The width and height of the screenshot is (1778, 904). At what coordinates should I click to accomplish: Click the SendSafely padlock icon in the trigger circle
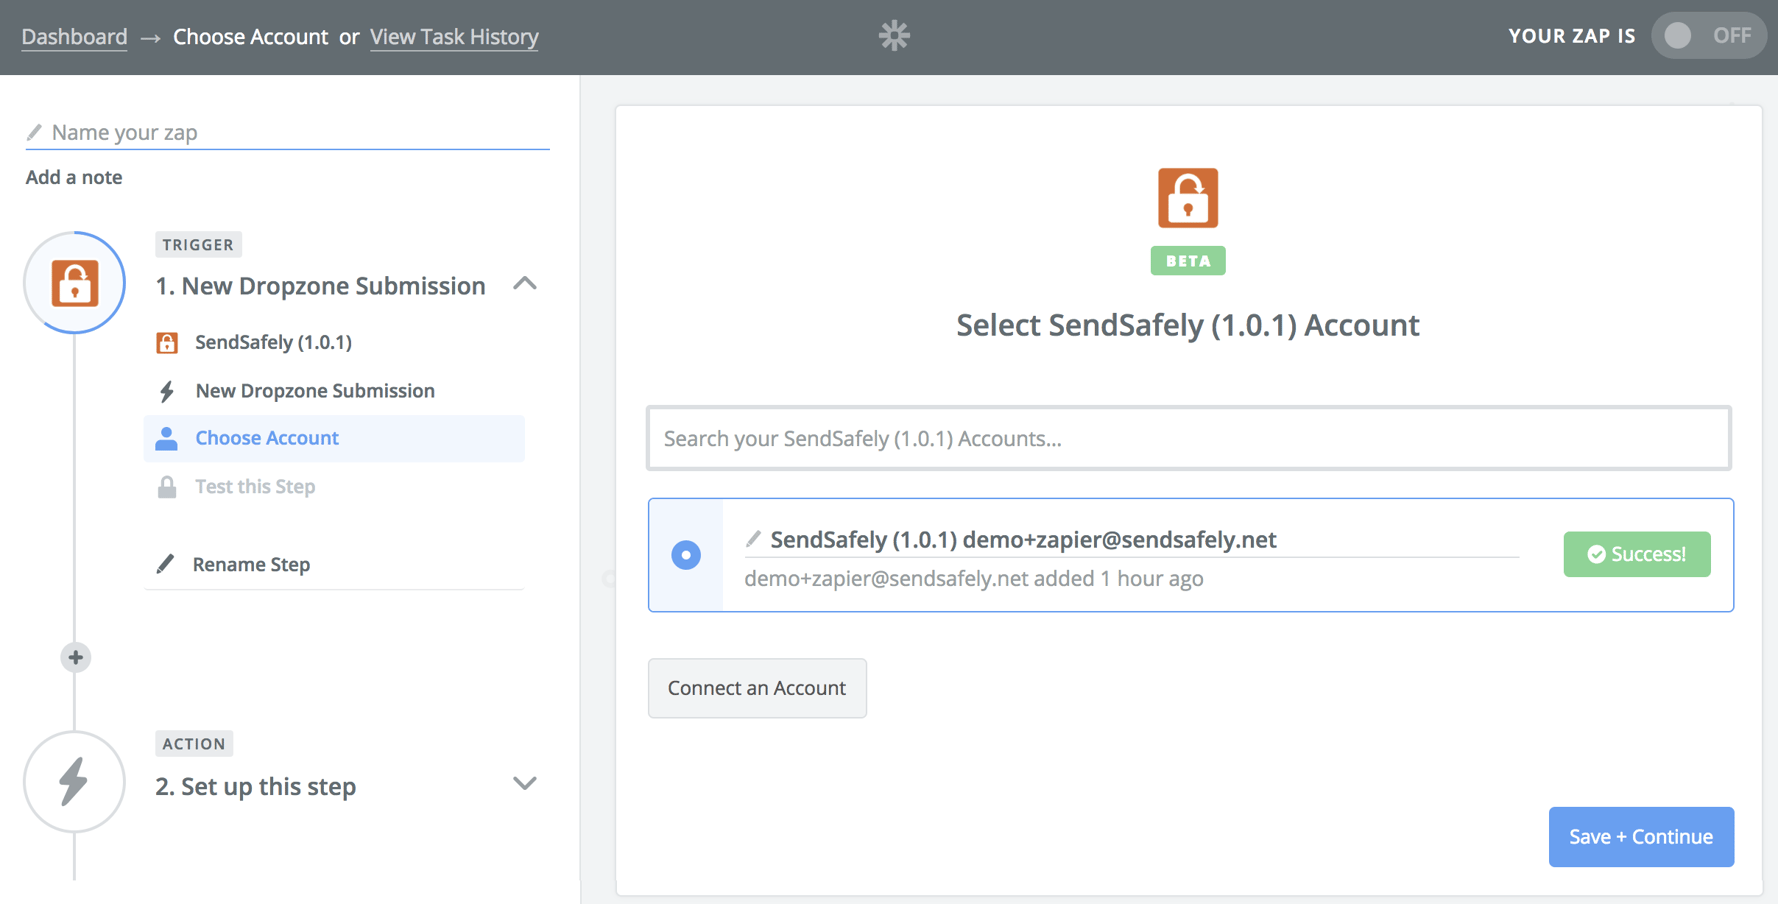[x=74, y=283]
